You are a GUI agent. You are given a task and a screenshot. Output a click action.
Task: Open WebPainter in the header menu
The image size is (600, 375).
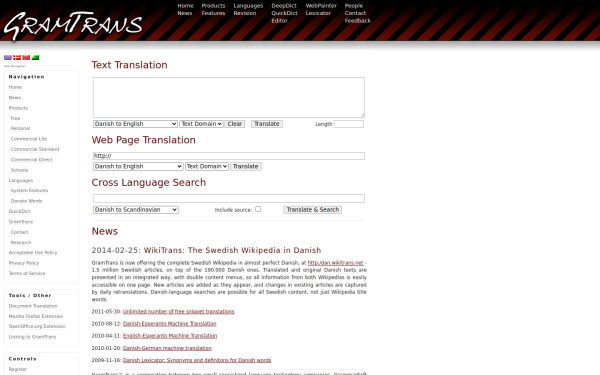321,6
